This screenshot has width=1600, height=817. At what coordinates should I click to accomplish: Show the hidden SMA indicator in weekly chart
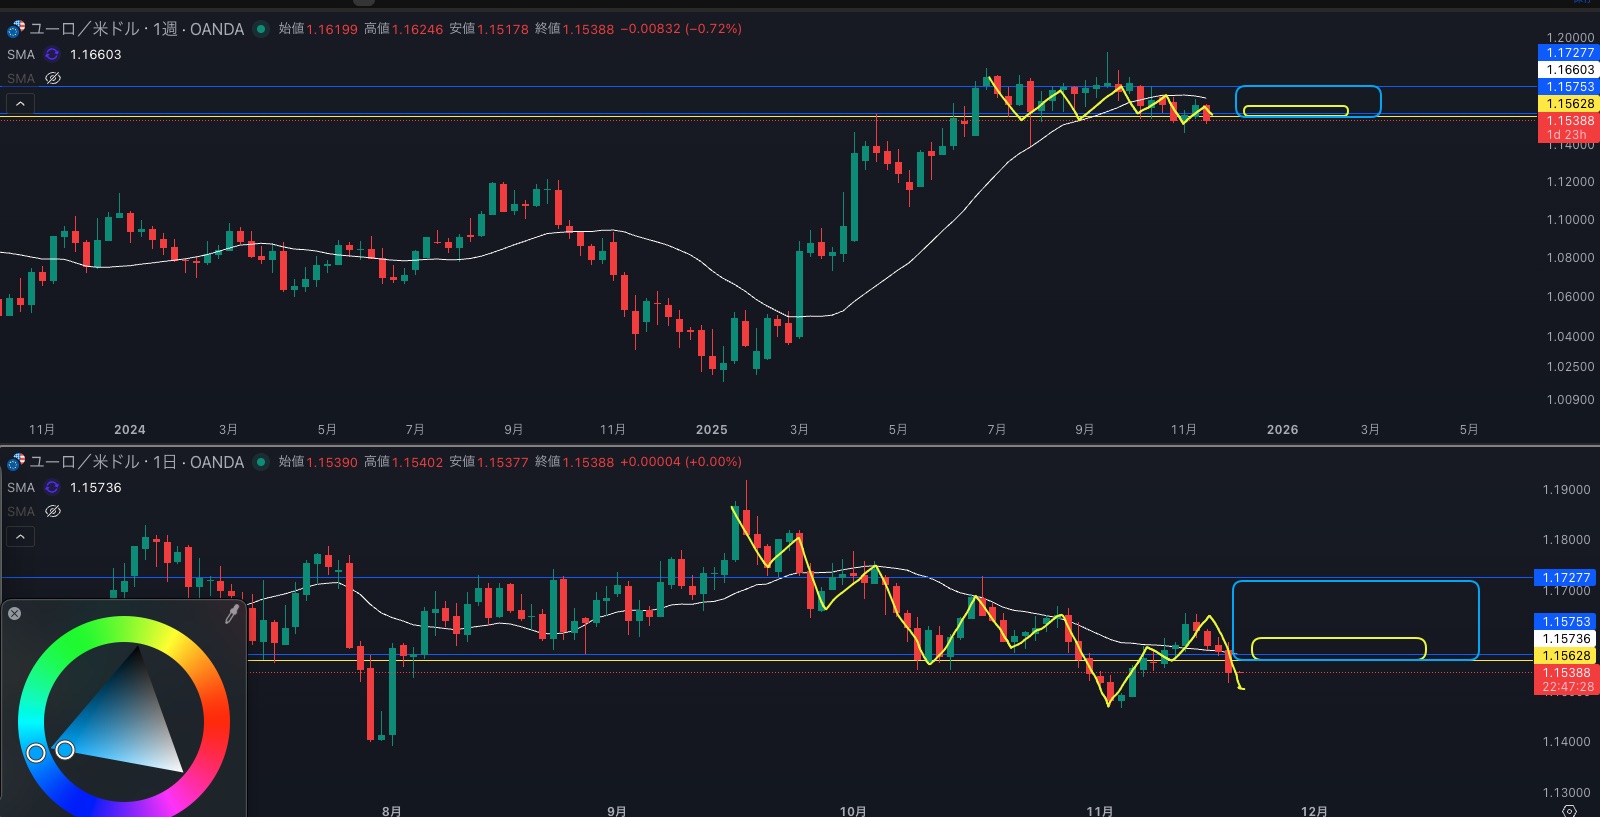tap(53, 78)
